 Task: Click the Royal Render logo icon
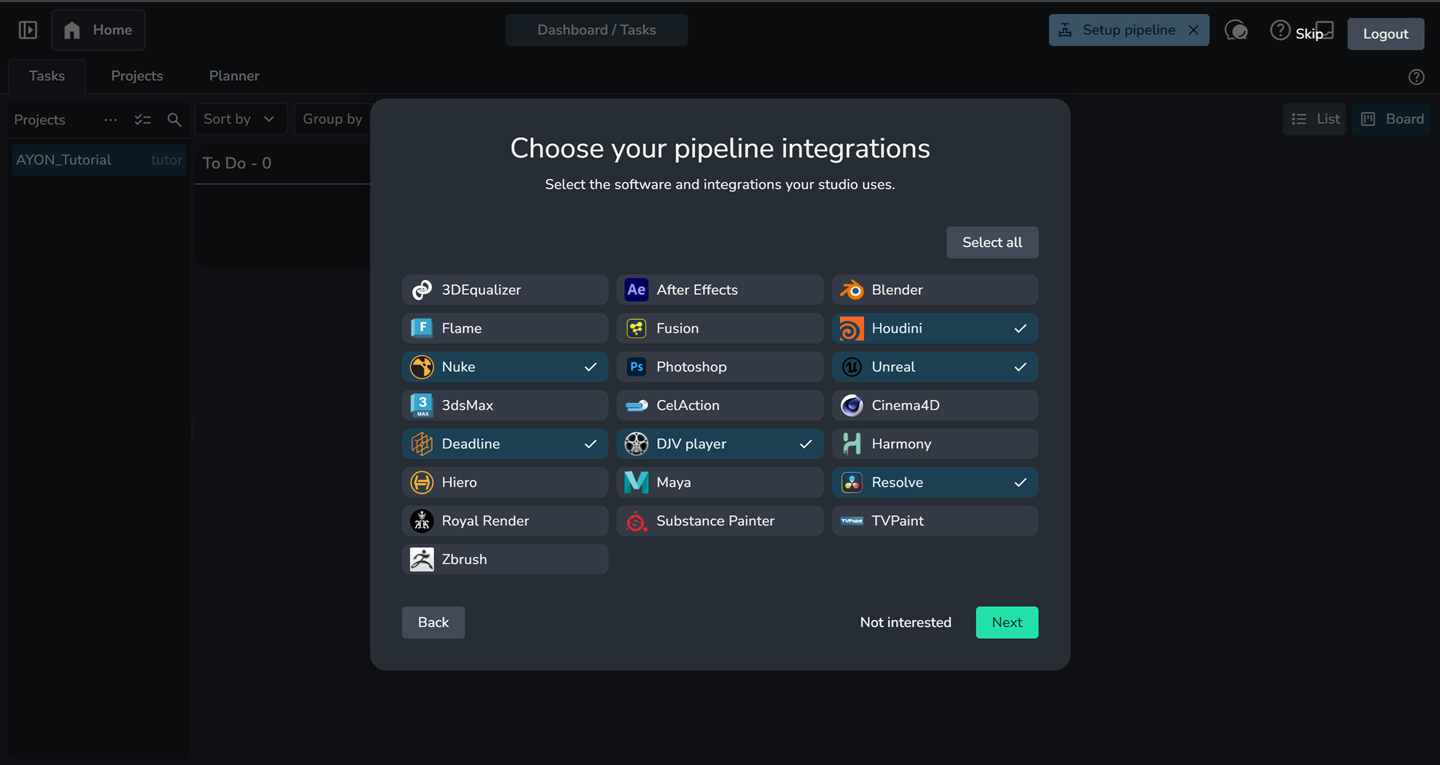tap(422, 521)
